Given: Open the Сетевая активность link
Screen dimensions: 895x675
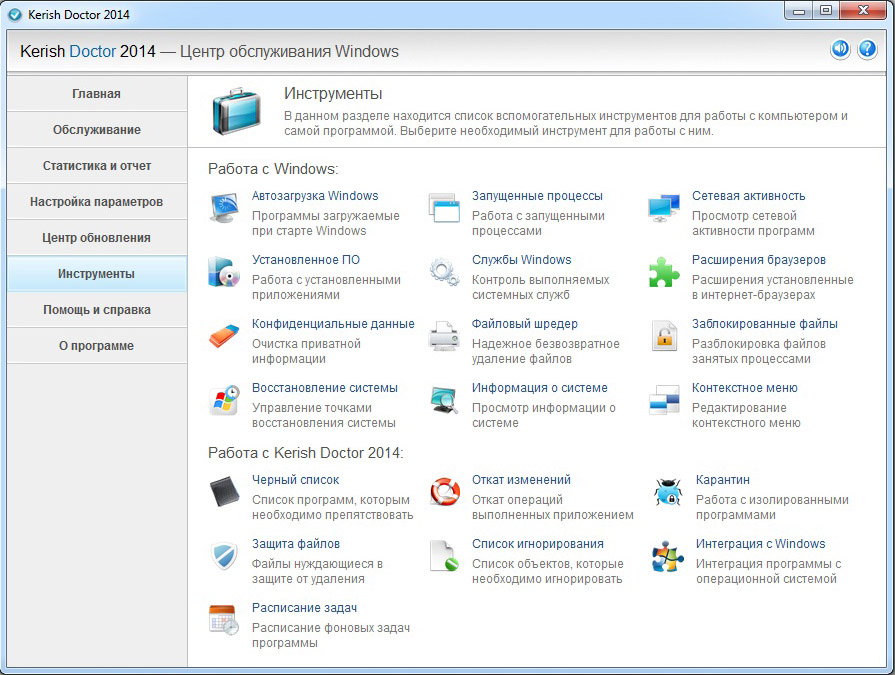Looking at the screenshot, I should [748, 196].
